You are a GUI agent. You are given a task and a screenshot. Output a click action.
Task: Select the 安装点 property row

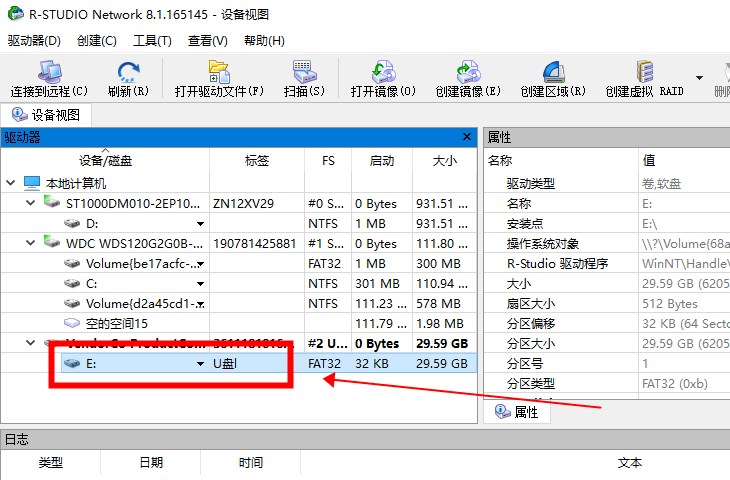607,223
